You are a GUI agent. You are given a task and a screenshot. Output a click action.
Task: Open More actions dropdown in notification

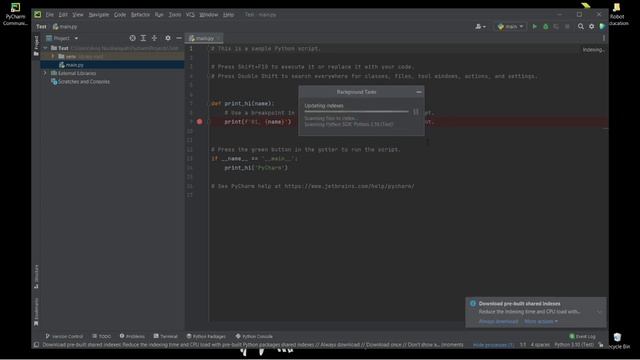pos(541,322)
